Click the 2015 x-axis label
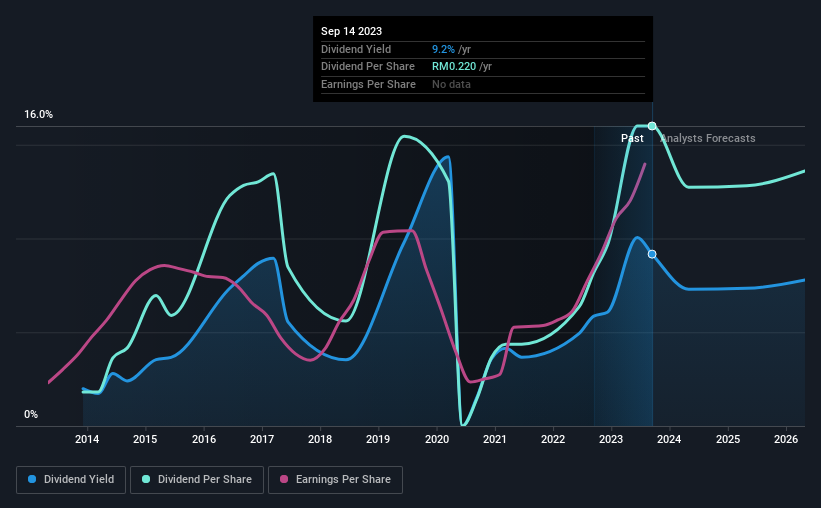Screen dimensions: 821x508 tap(145, 439)
